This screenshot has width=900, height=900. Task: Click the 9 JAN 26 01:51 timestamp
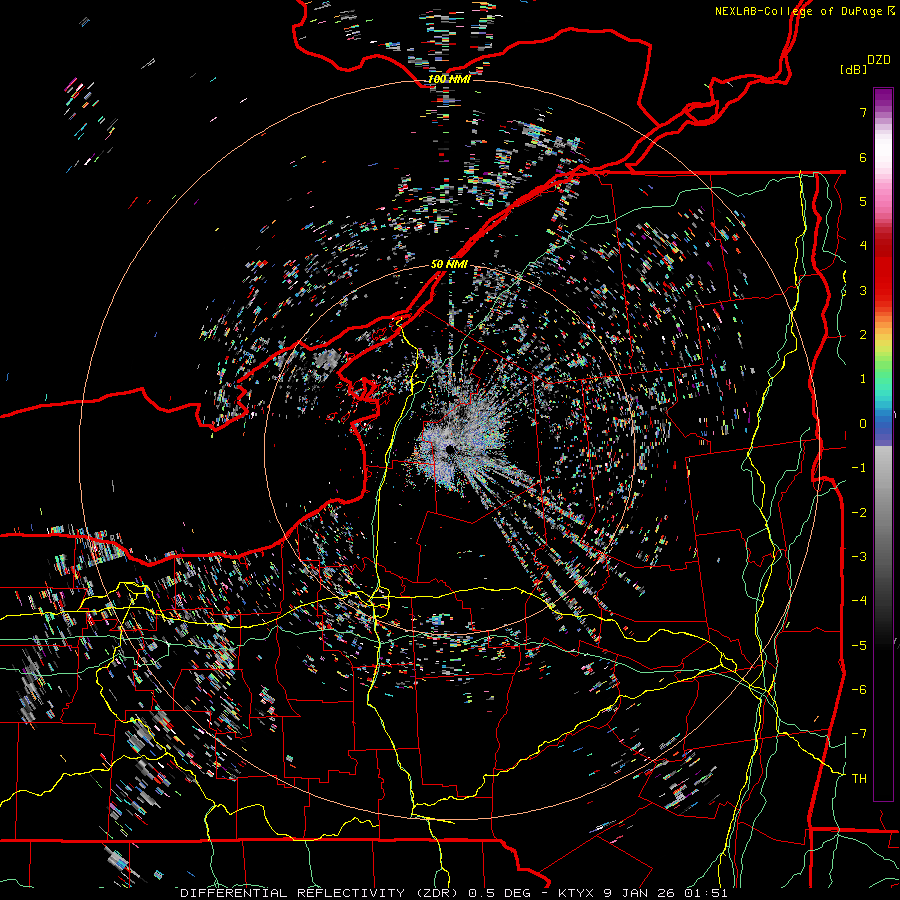pos(665,893)
